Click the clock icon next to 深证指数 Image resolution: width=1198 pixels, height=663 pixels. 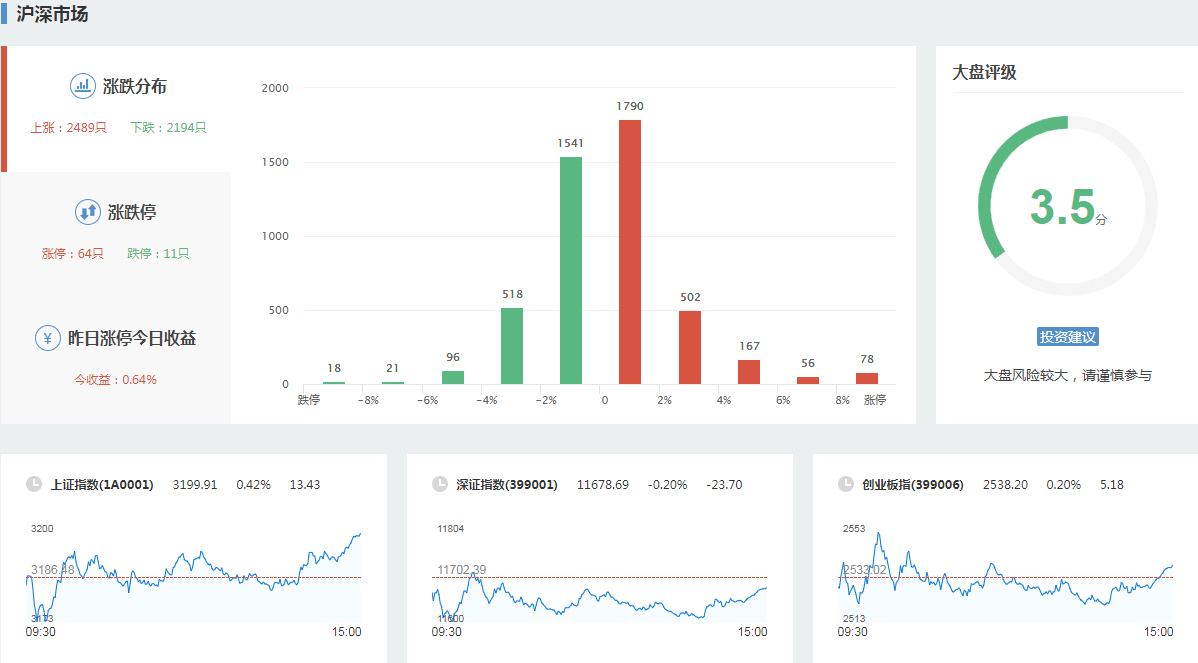click(x=440, y=485)
